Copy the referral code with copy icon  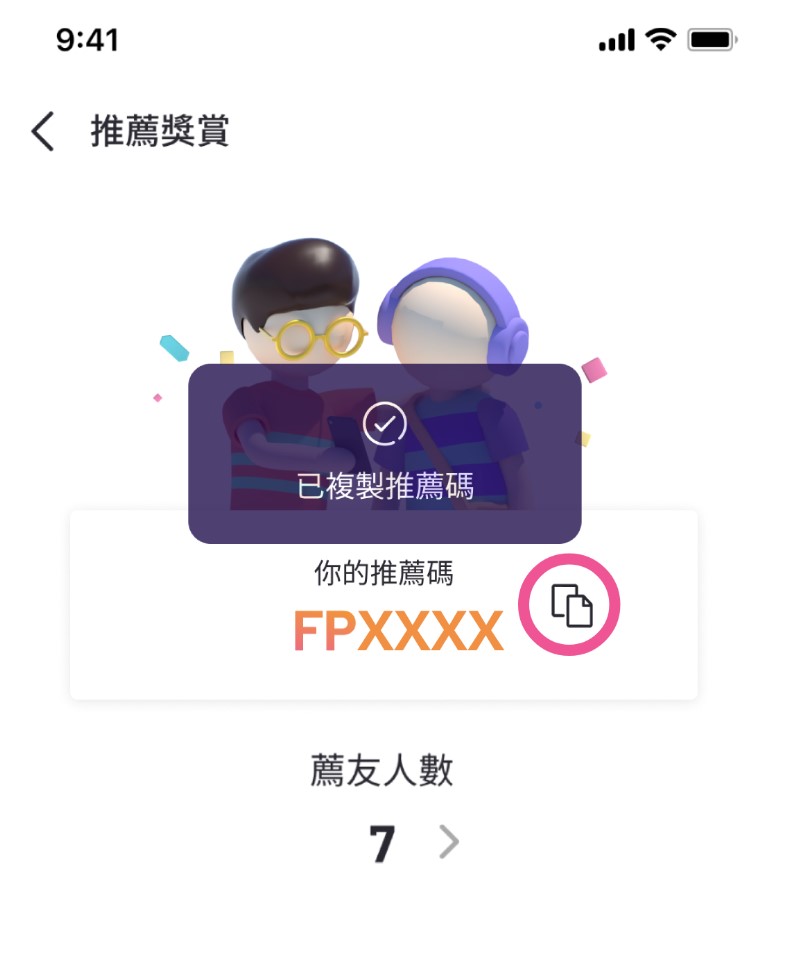tap(571, 605)
